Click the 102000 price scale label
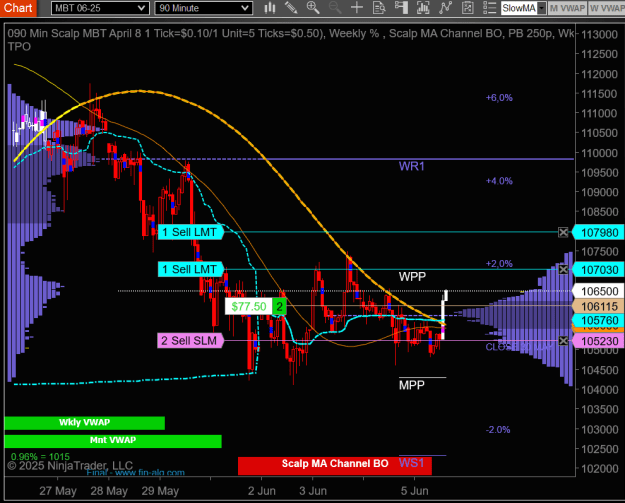Viewport: 625px width, 503px height. tap(599, 469)
